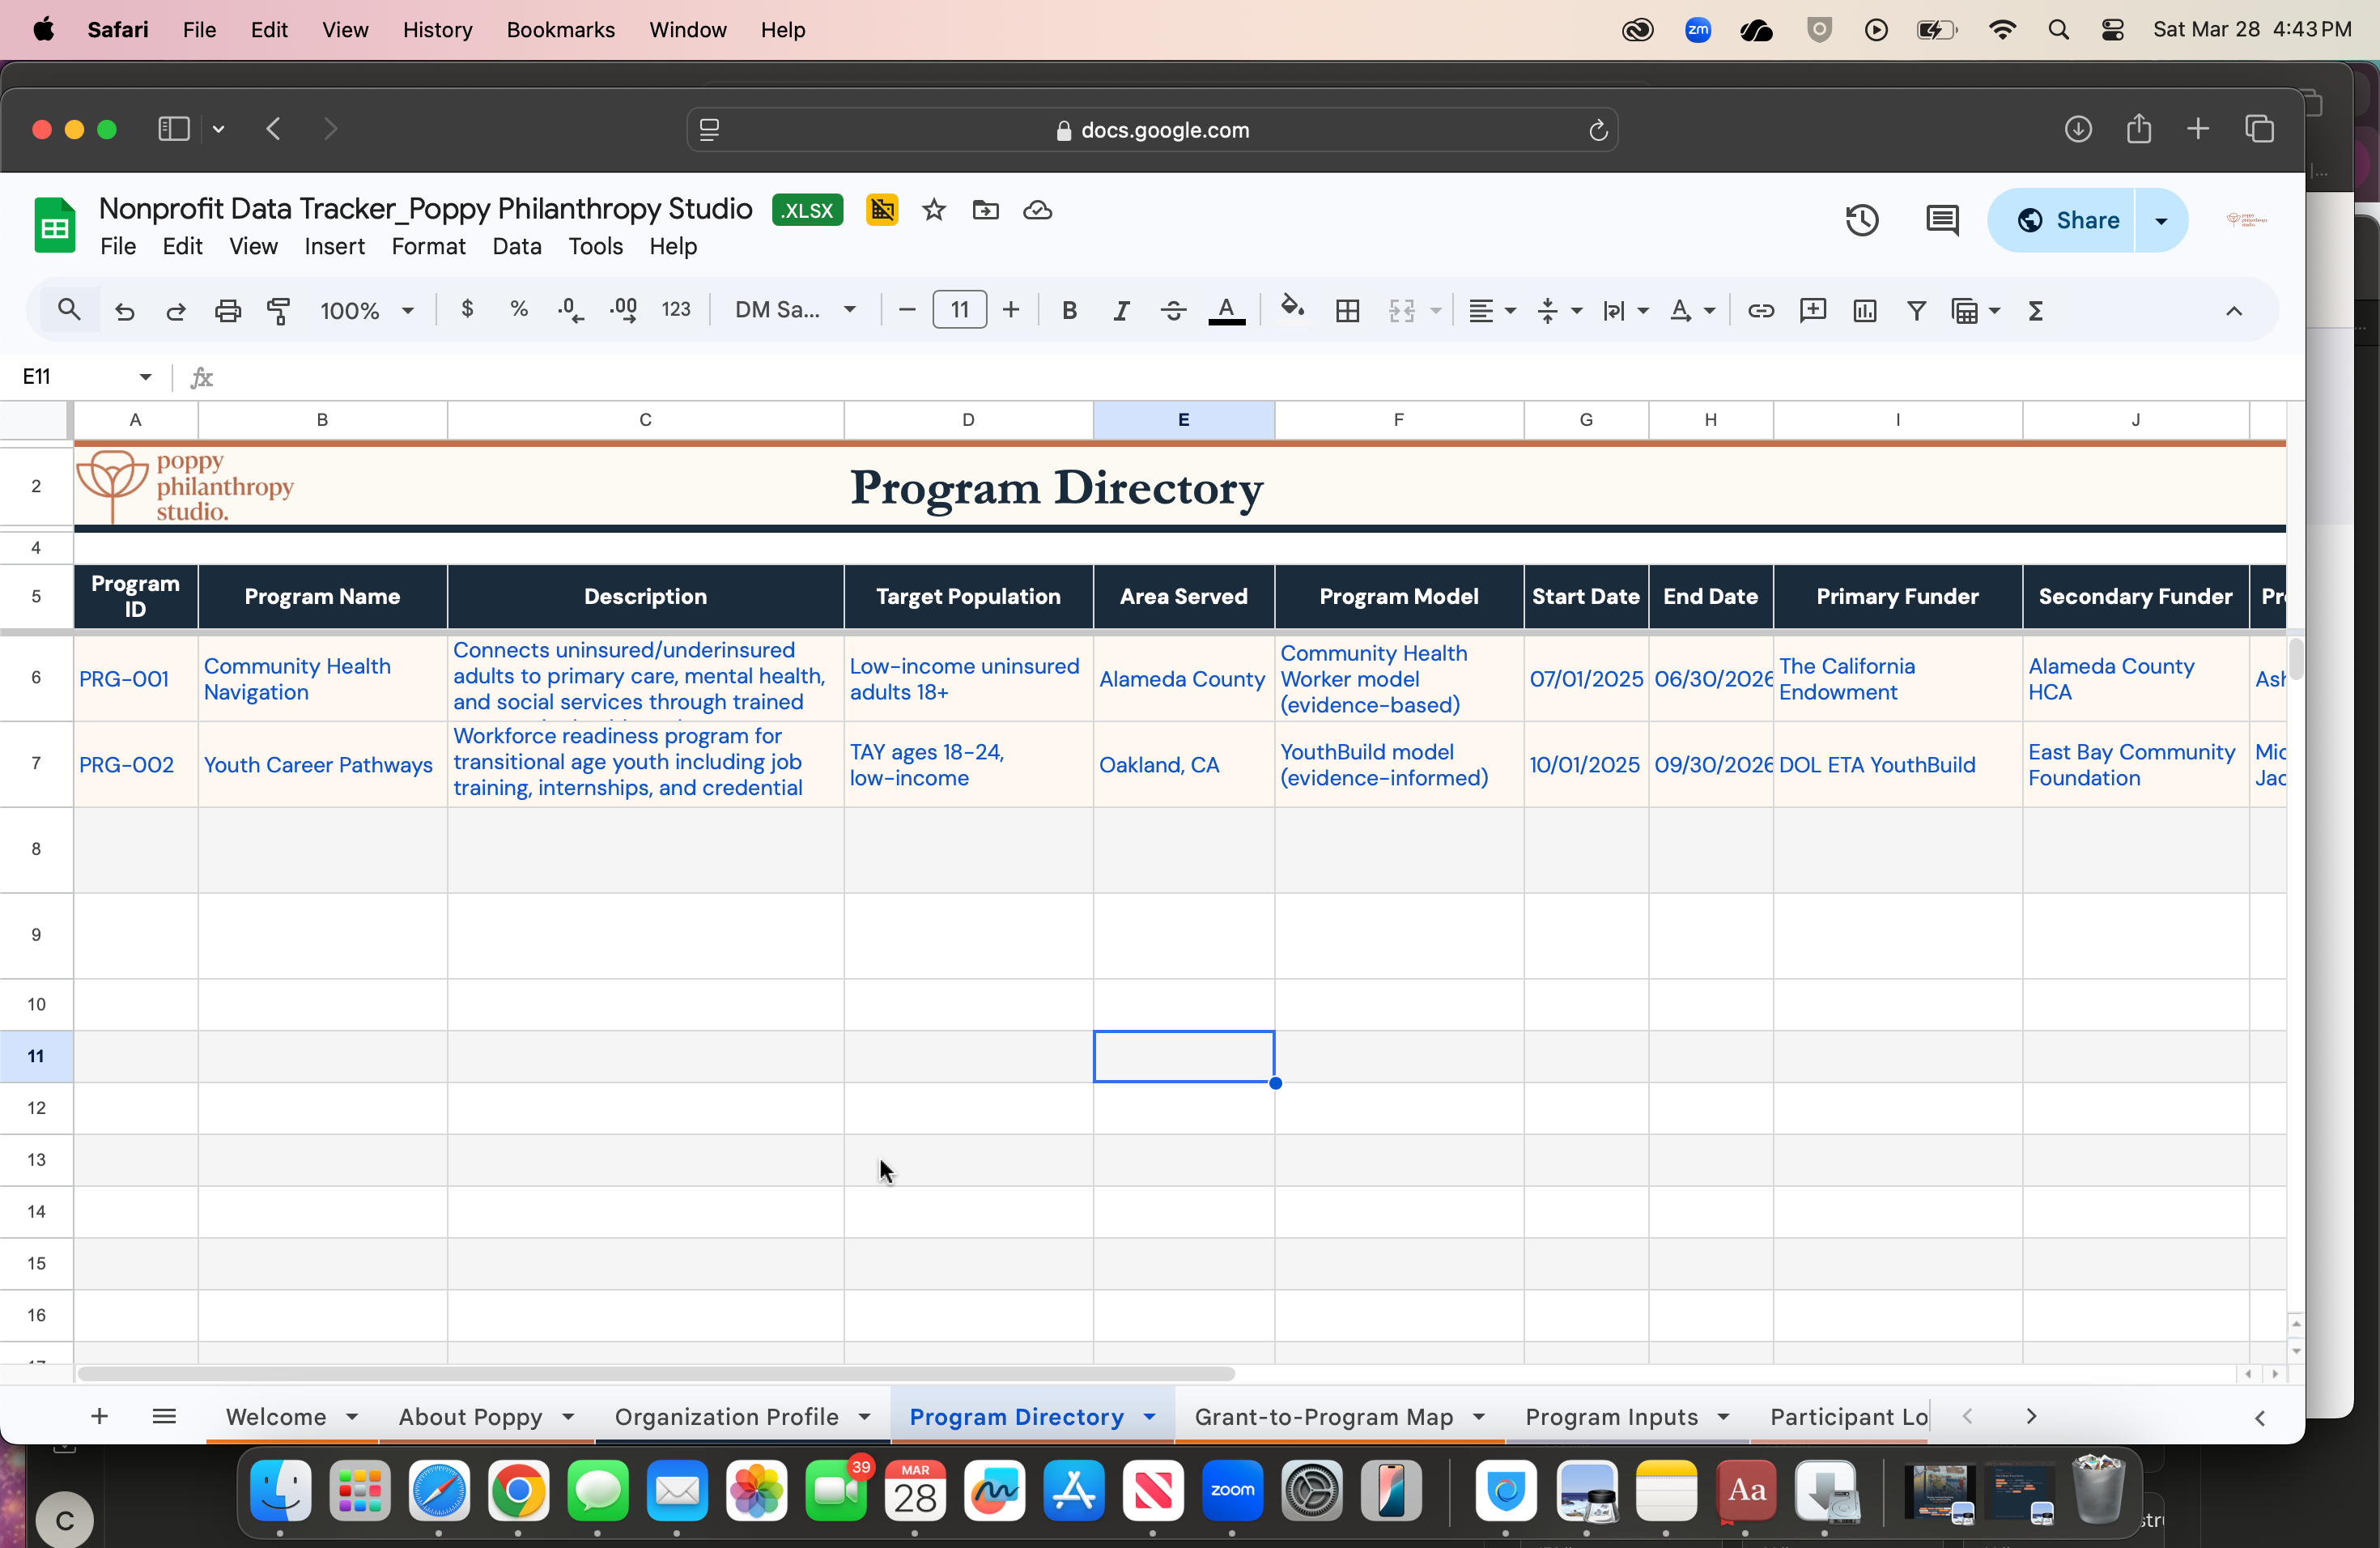2380x1548 pixels.
Task: Open Safari tab overview
Action: tap(2259, 129)
